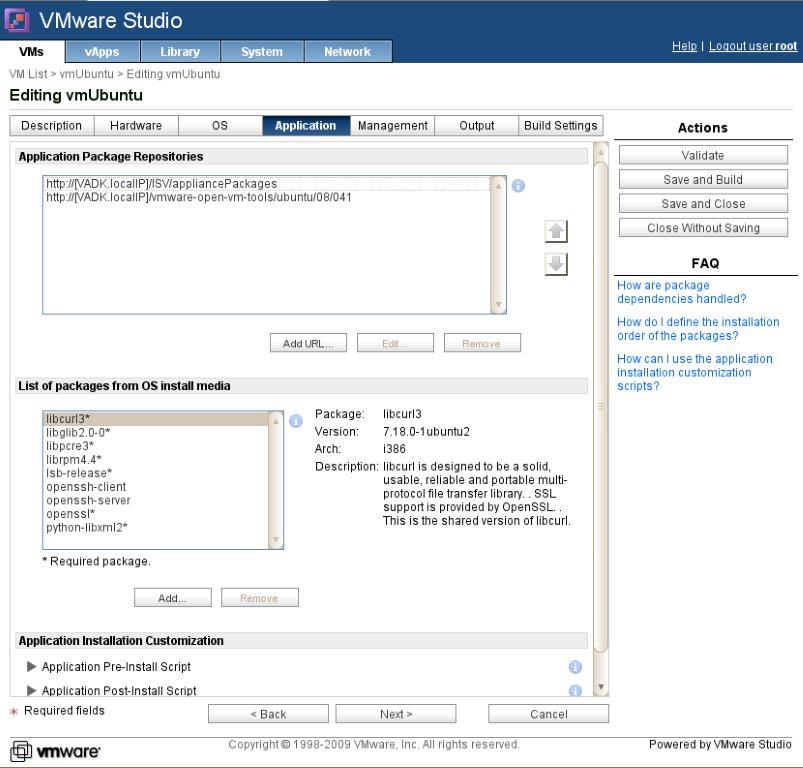Select libpcre3* package

click(156, 446)
